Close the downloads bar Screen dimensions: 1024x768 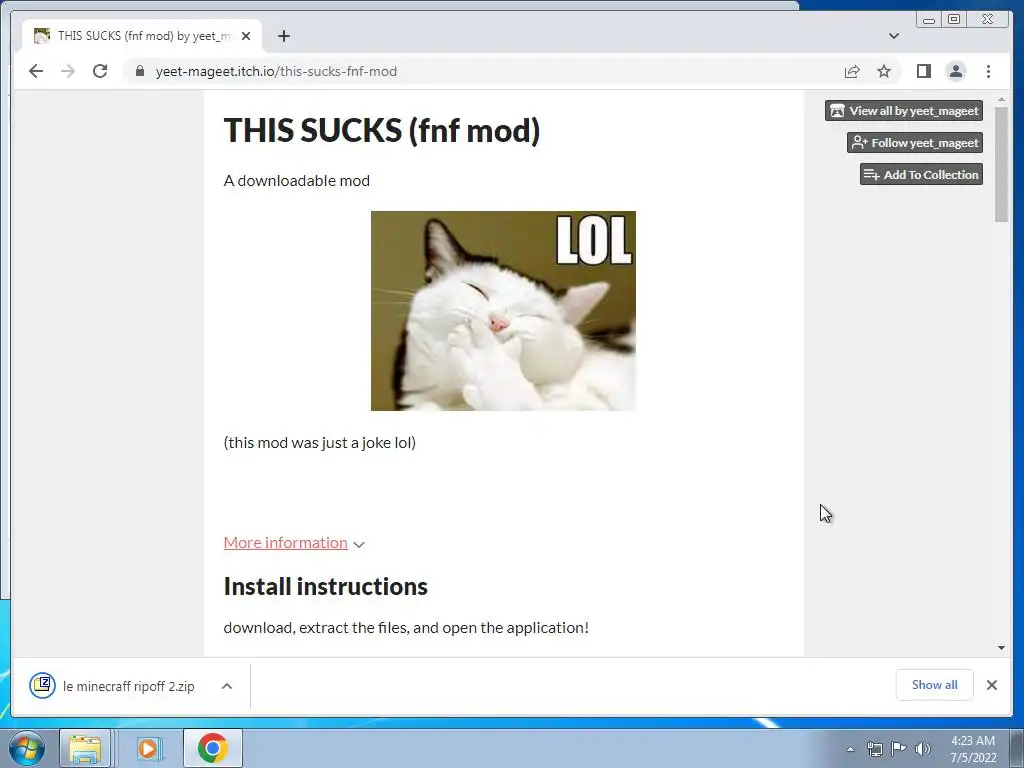click(991, 685)
